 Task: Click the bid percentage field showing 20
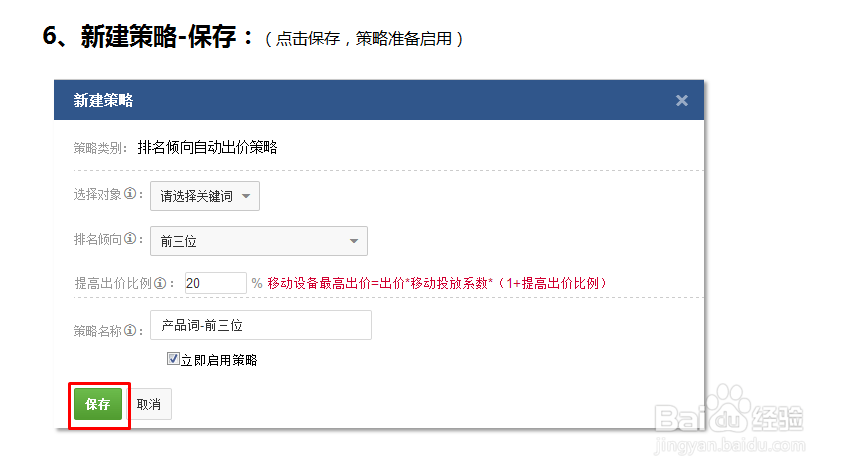(215, 283)
